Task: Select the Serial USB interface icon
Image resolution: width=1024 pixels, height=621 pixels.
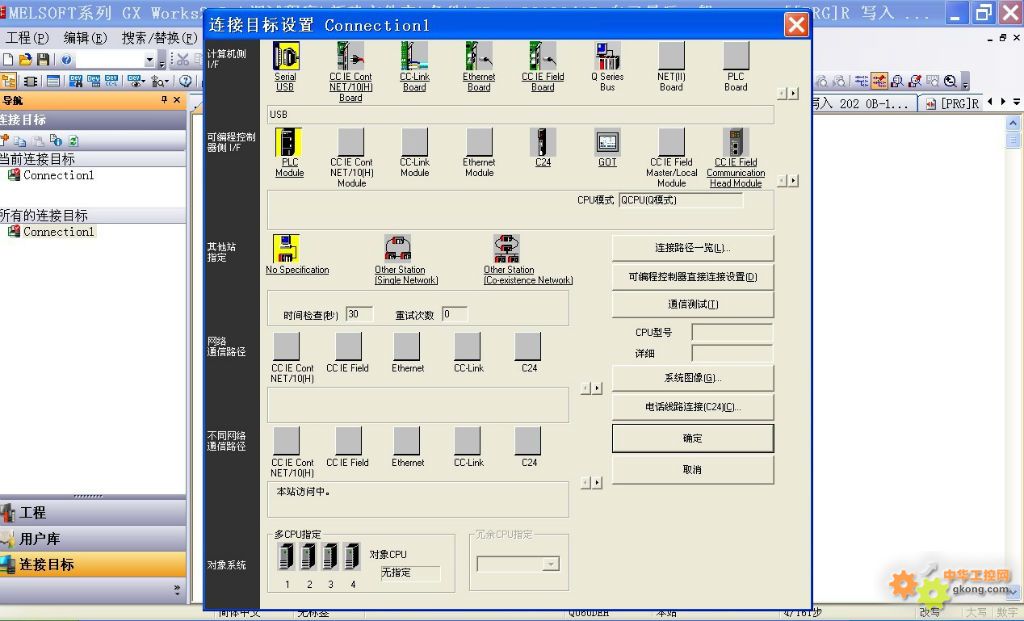Action: [286, 56]
